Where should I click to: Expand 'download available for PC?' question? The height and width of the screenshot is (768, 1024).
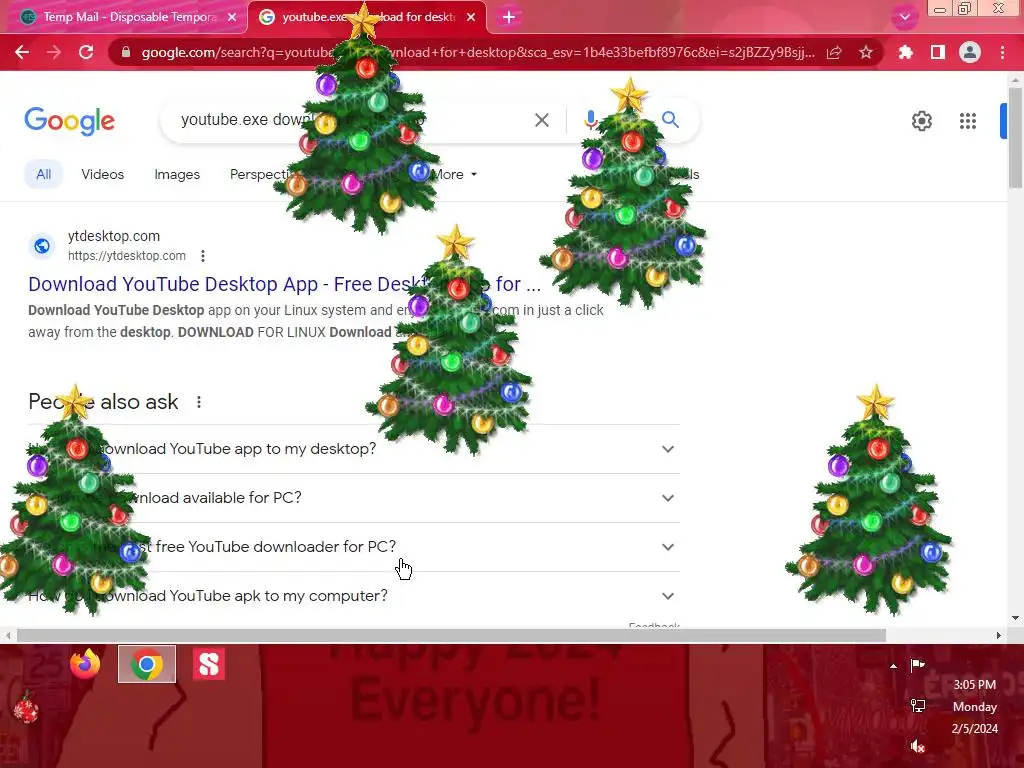click(353, 498)
